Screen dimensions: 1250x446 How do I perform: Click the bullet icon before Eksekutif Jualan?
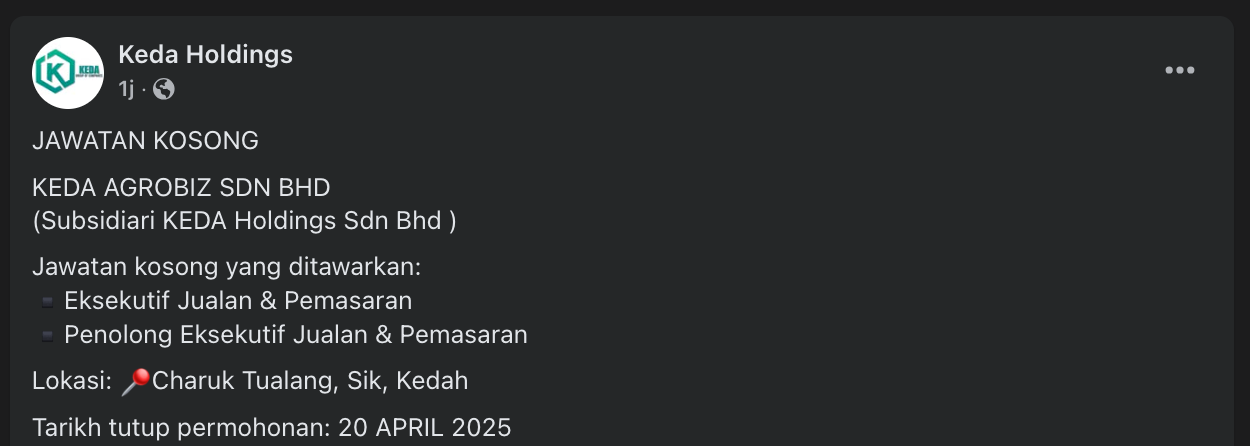click(x=46, y=302)
